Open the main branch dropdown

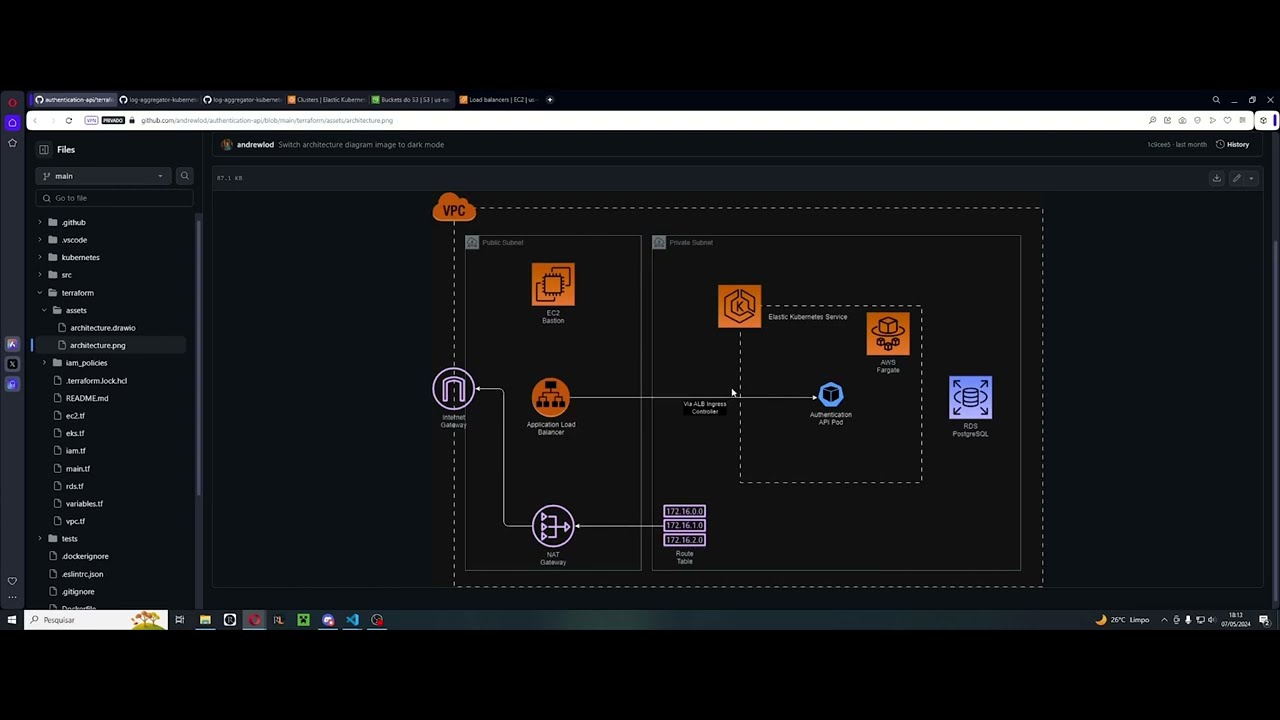(x=103, y=176)
